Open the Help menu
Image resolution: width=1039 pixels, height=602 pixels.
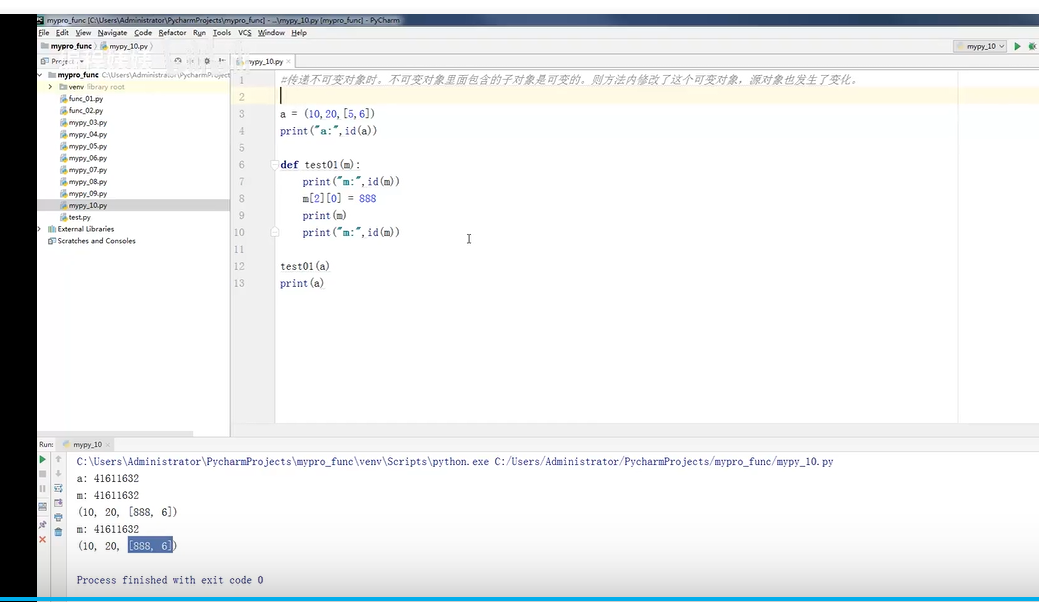299,32
